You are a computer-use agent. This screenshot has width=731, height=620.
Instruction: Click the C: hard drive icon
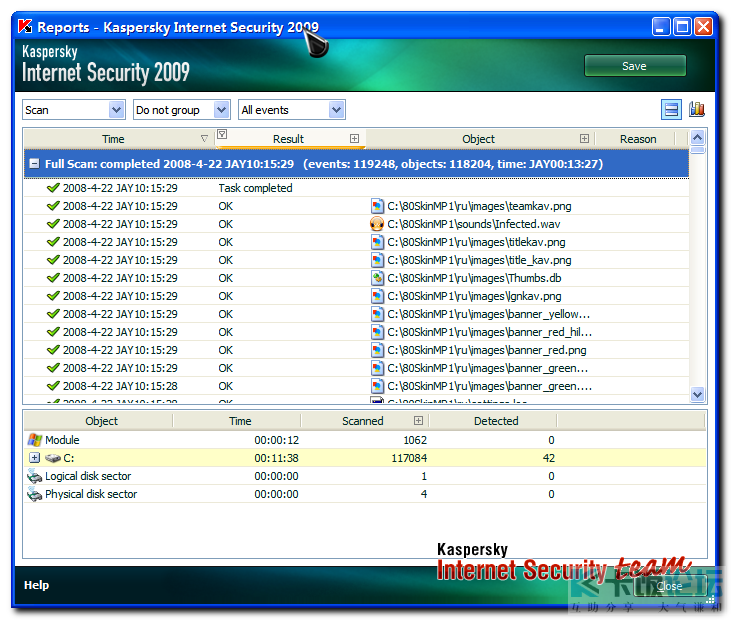tap(53, 458)
